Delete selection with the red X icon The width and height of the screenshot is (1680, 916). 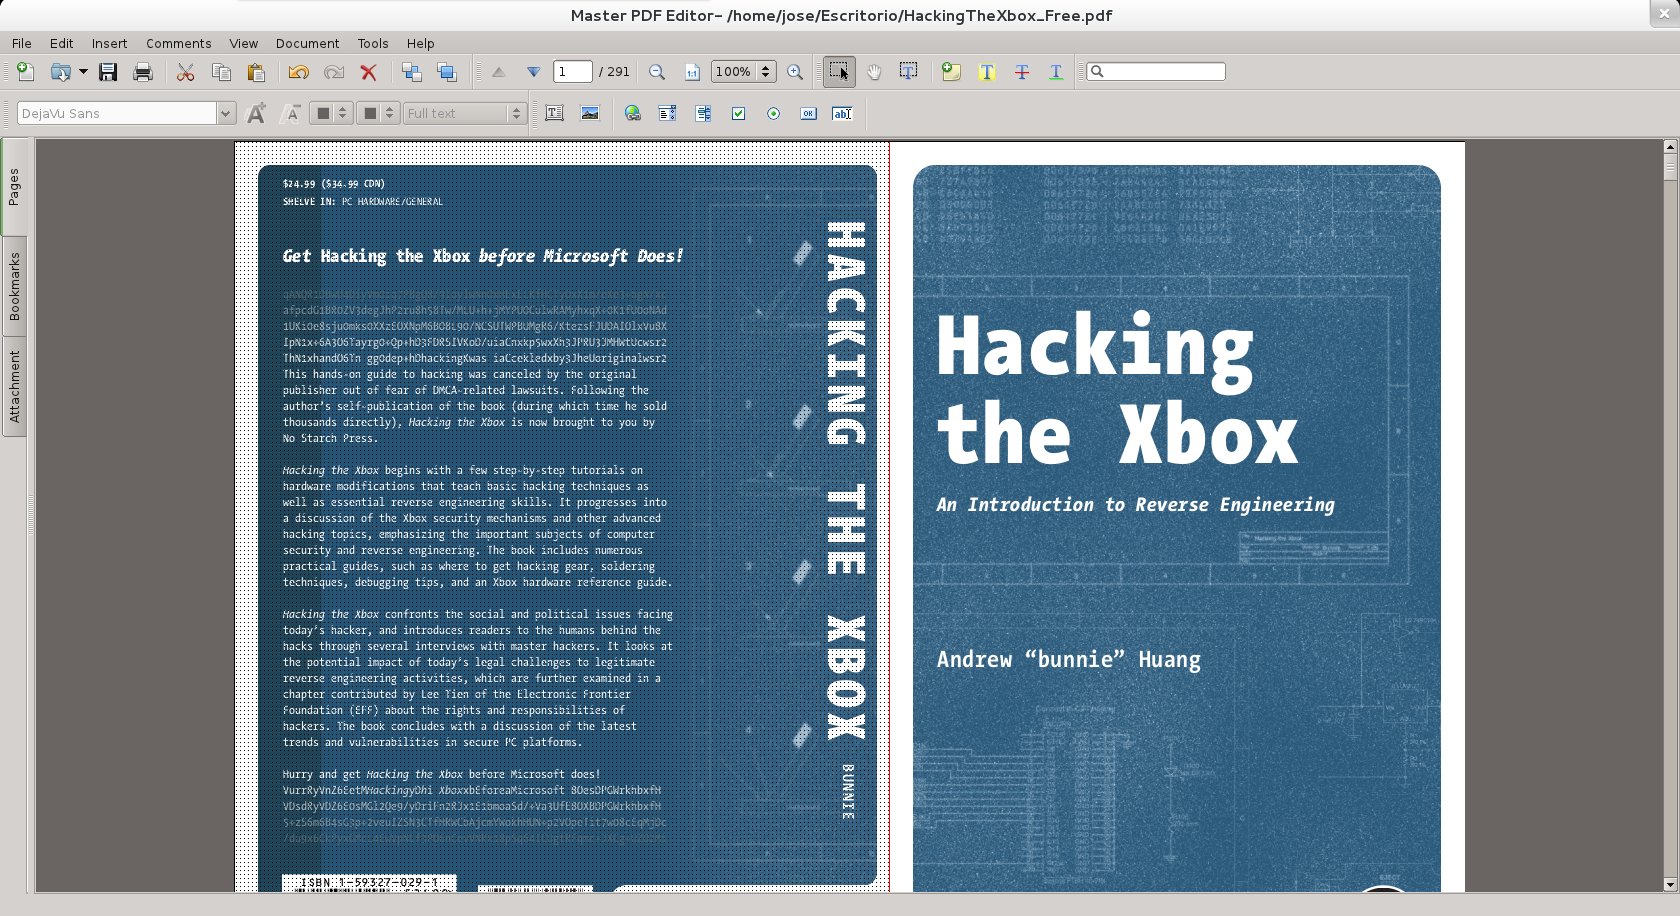click(x=368, y=72)
